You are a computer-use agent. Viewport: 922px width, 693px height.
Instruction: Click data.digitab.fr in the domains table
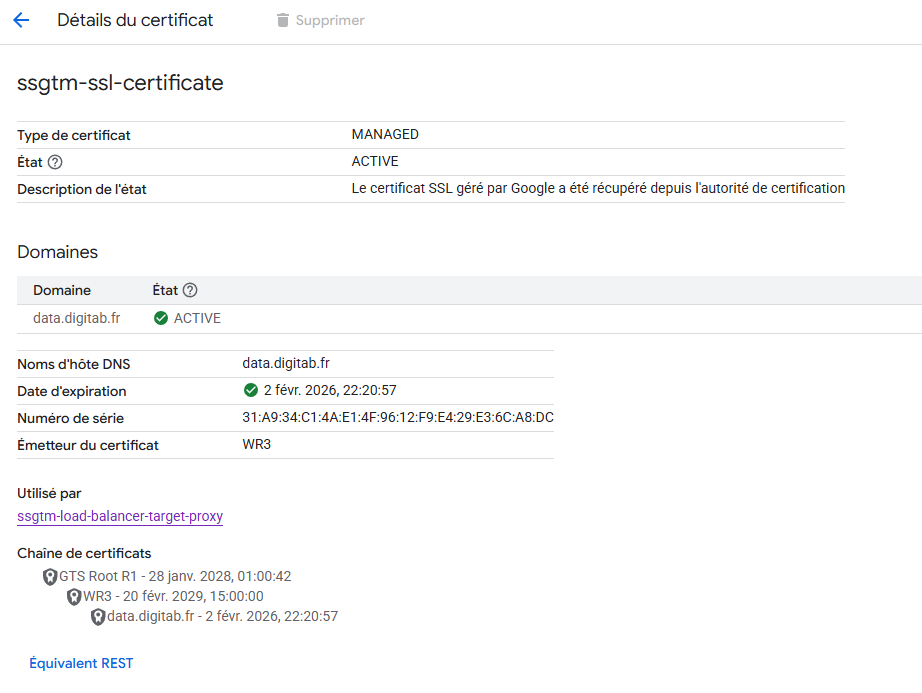(x=76, y=318)
